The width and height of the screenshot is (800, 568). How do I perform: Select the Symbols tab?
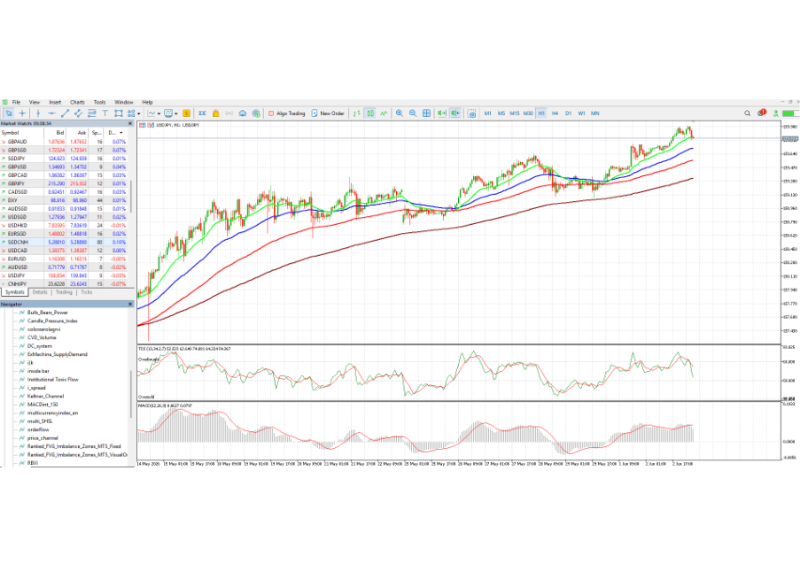15,292
